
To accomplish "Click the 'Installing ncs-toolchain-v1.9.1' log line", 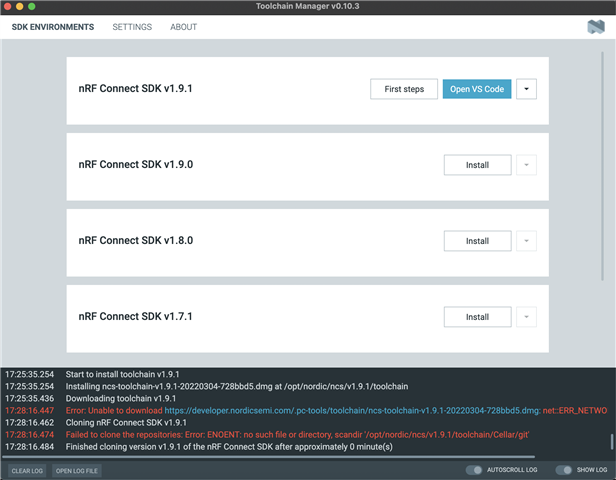I will (236, 387).
